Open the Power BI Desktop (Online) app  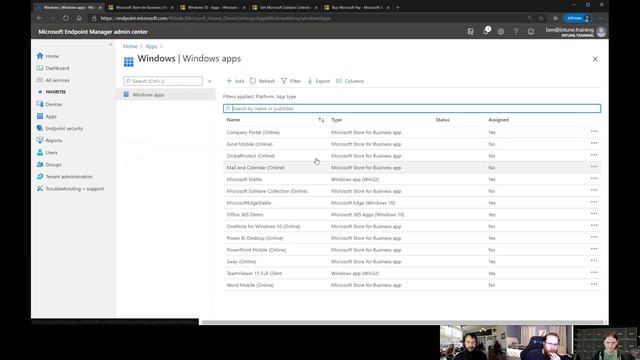pyautogui.click(x=255, y=238)
